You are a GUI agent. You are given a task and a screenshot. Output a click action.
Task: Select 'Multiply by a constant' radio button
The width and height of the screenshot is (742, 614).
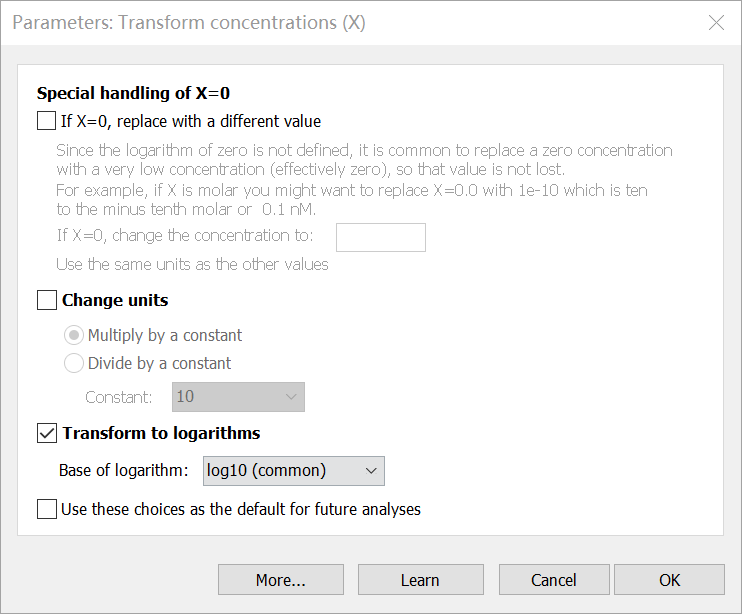pos(74,335)
